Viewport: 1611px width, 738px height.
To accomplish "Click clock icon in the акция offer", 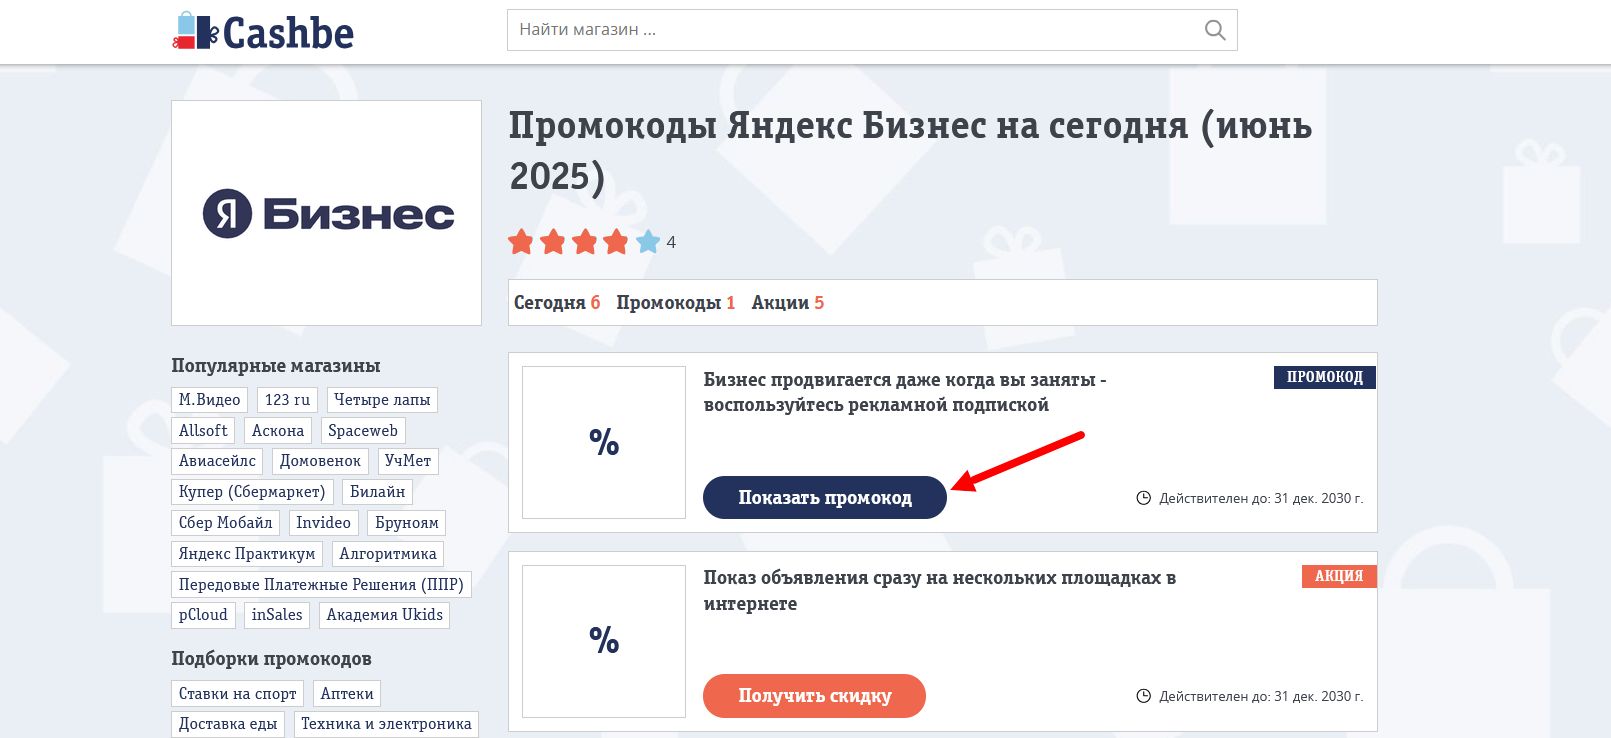I will 1144,696.
